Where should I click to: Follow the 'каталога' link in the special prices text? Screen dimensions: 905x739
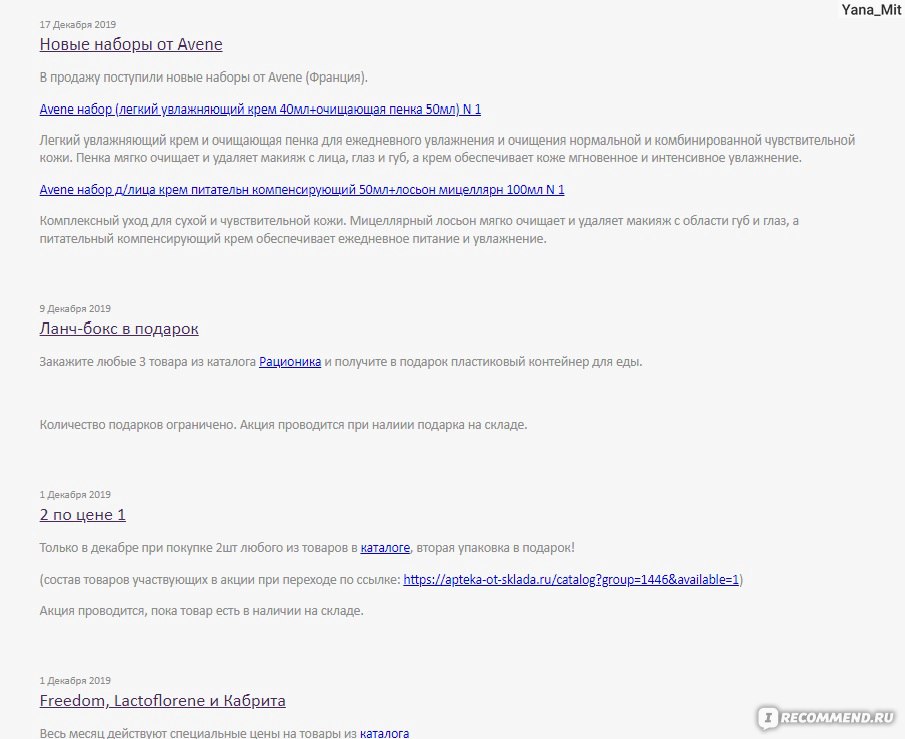click(384, 733)
